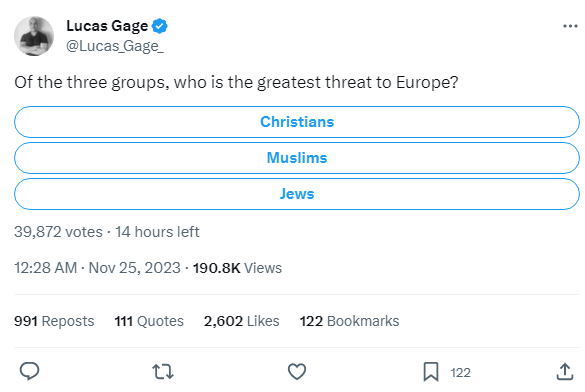Click the repost arrows icon

pos(163,372)
